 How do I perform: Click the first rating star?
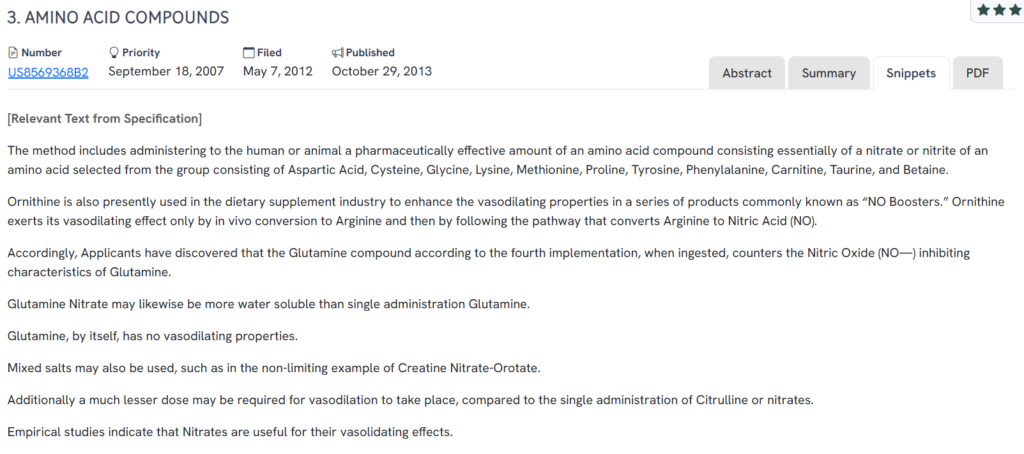(984, 10)
